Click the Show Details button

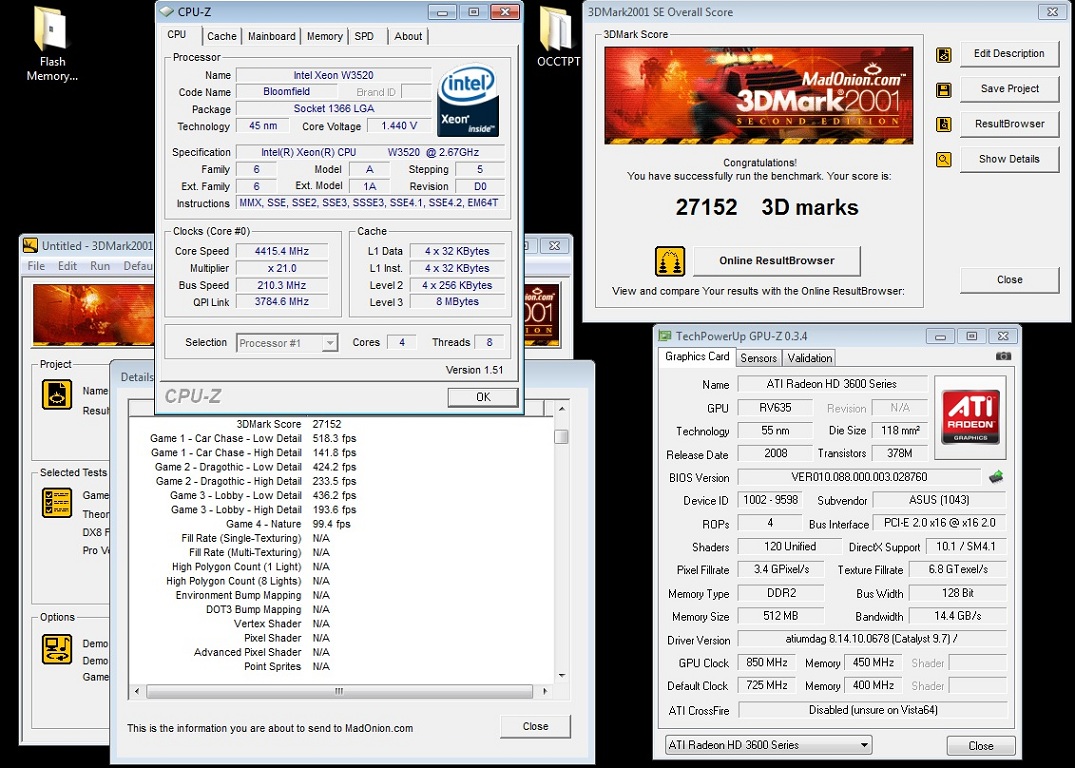tap(1009, 159)
